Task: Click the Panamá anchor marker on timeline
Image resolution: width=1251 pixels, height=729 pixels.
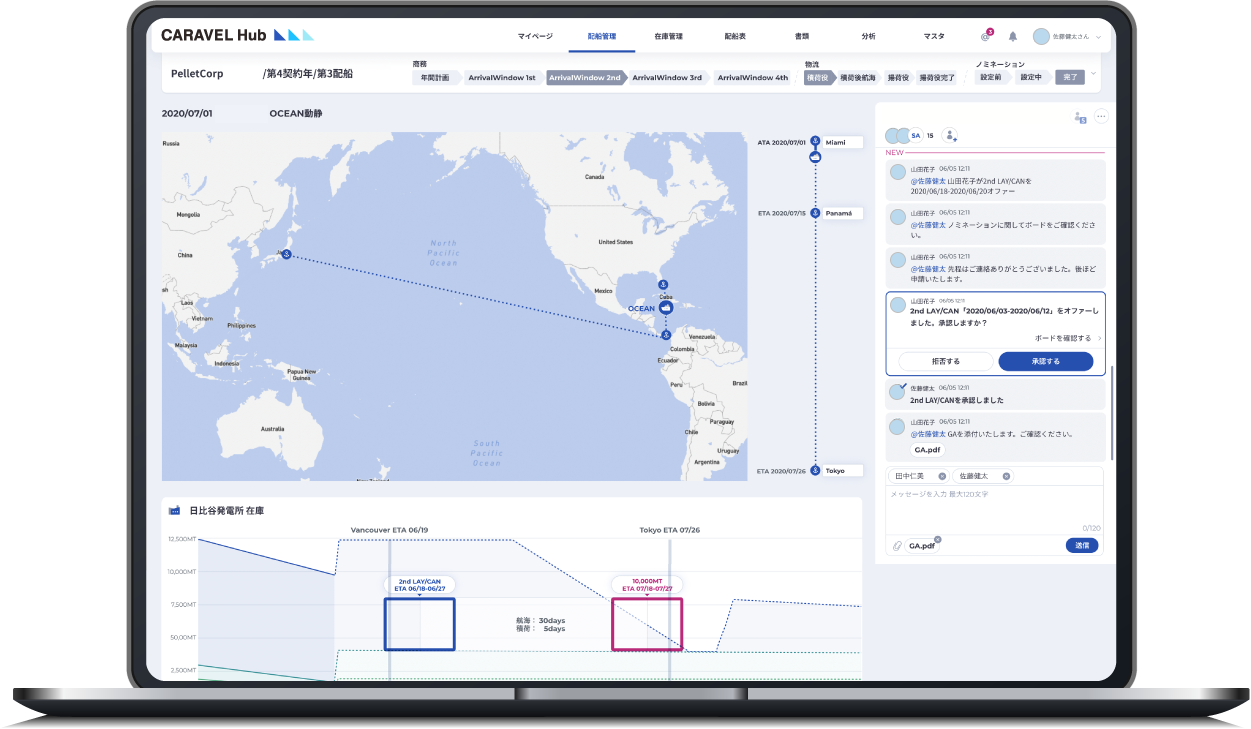Action: 815,213
